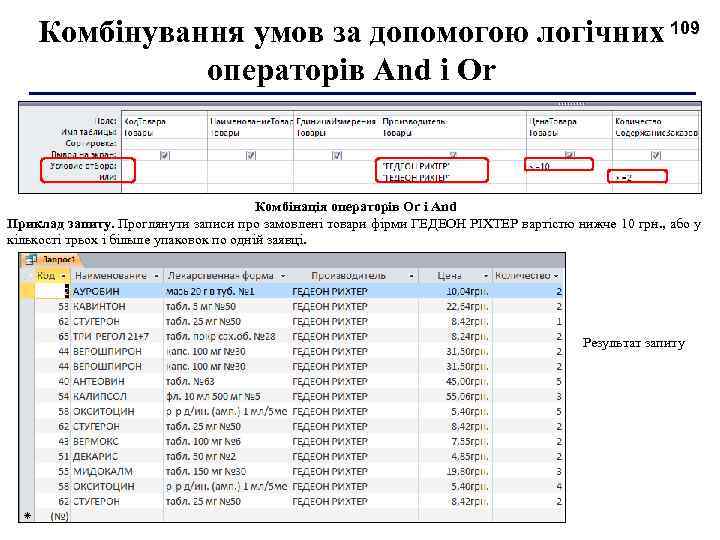Viewport: 720px width, 540px height.
Task: Click the new record asterisk row selector
Action: (28, 516)
